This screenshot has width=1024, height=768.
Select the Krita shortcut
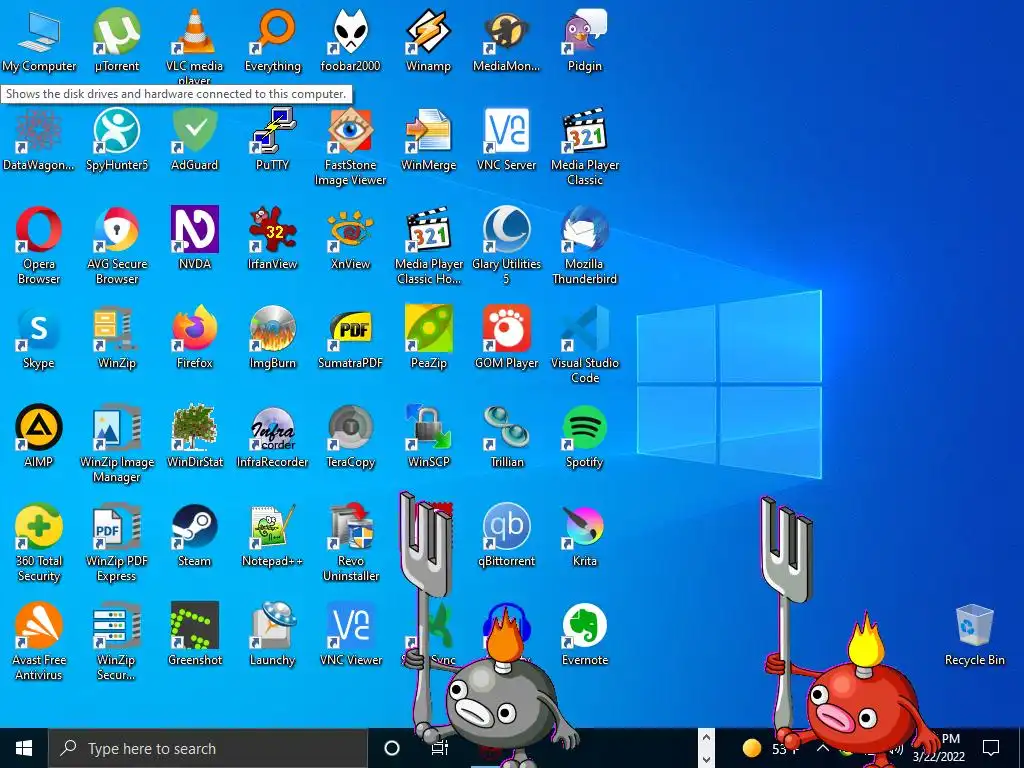point(584,526)
